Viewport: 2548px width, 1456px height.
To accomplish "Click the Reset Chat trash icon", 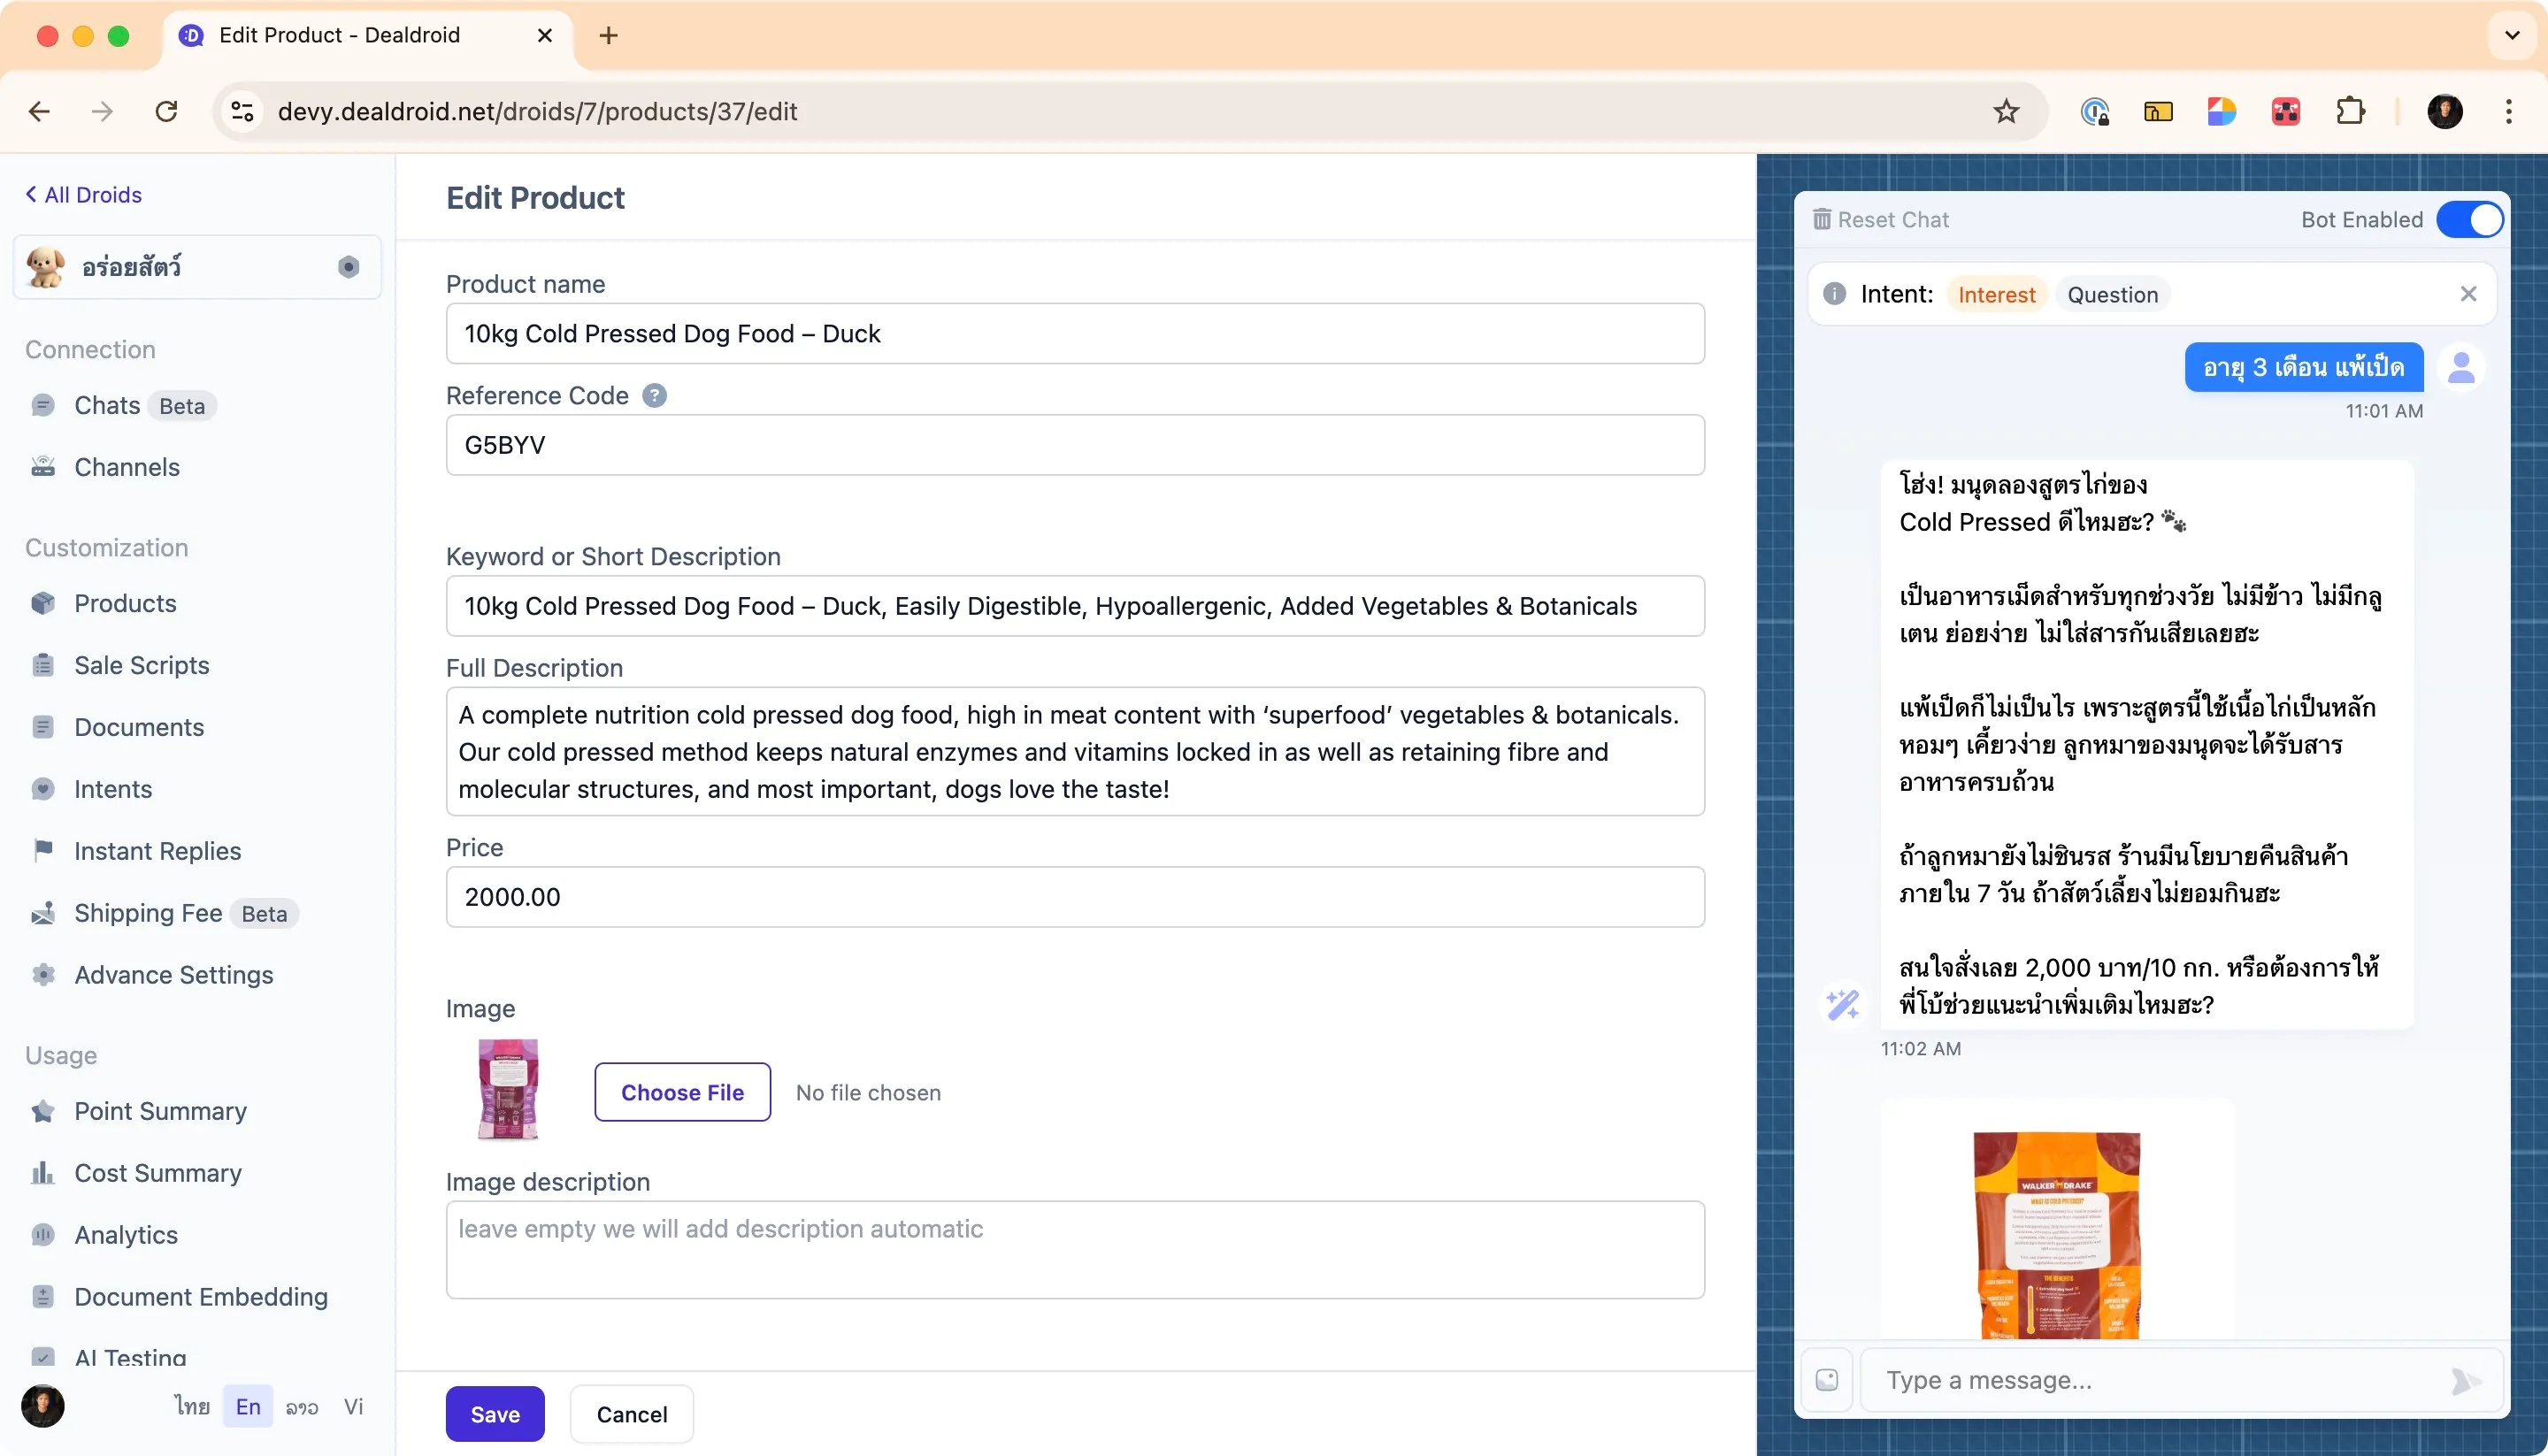I will click(x=1822, y=219).
